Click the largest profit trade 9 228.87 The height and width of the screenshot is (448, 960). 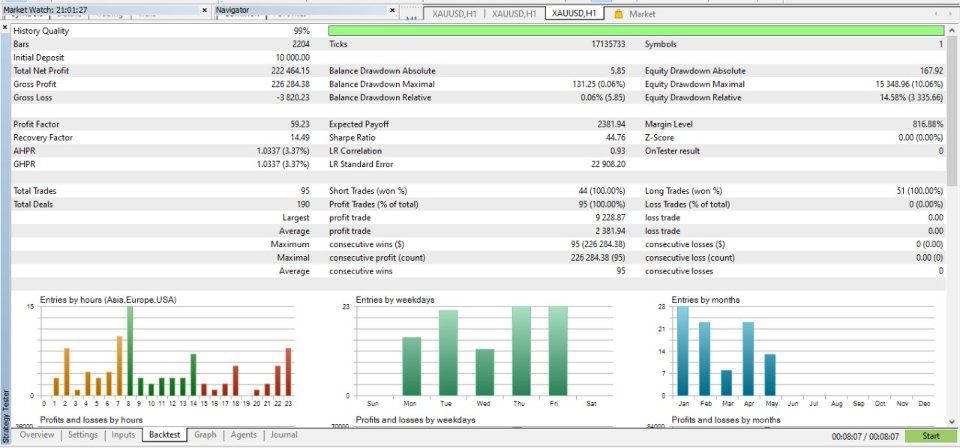610,218
